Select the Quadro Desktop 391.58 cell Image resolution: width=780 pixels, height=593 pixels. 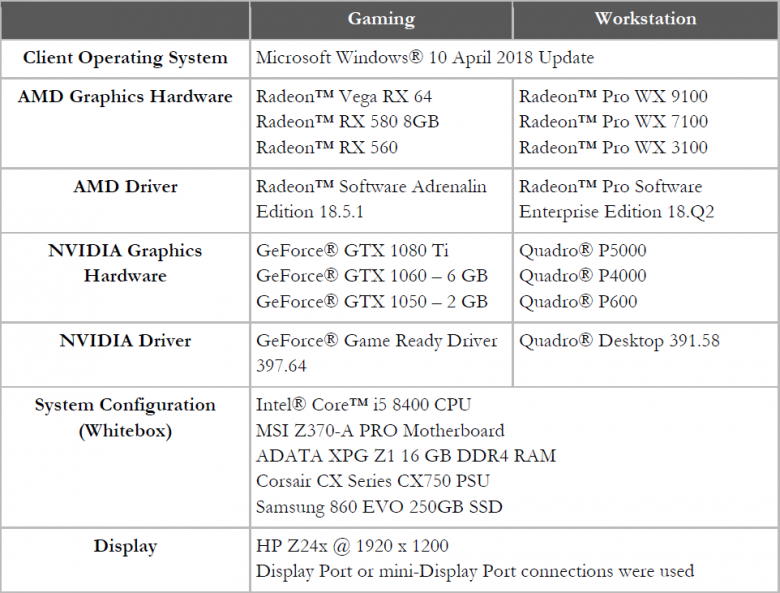coord(619,341)
